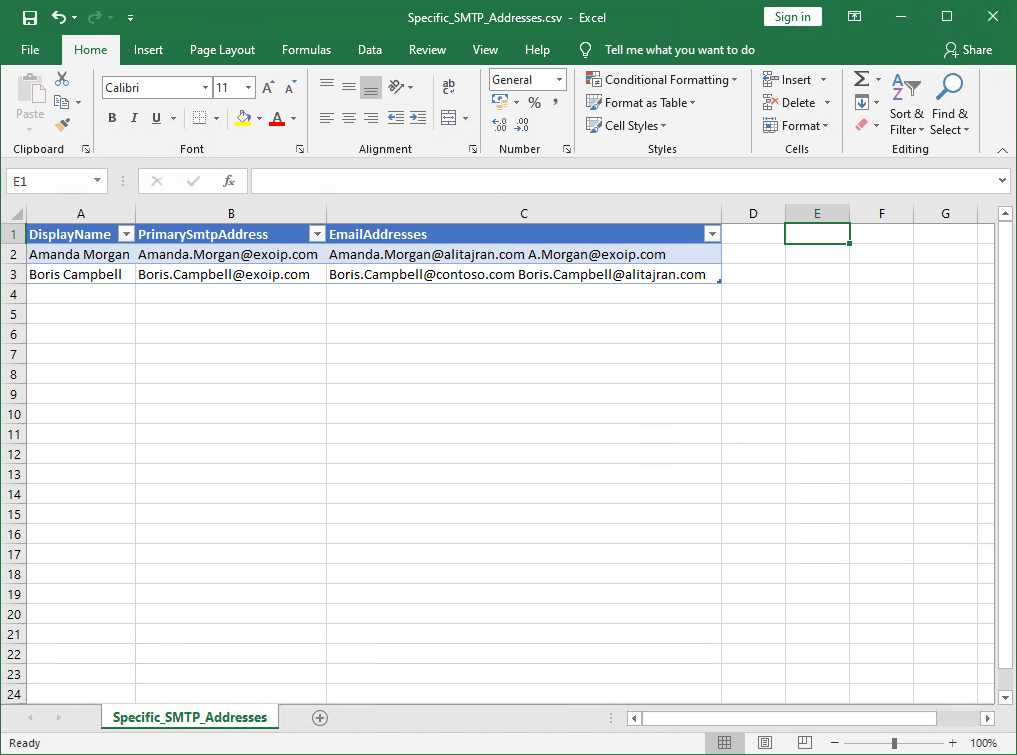Open the Data ribbon tab
This screenshot has height=755, width=1017.
click(368, 49)
